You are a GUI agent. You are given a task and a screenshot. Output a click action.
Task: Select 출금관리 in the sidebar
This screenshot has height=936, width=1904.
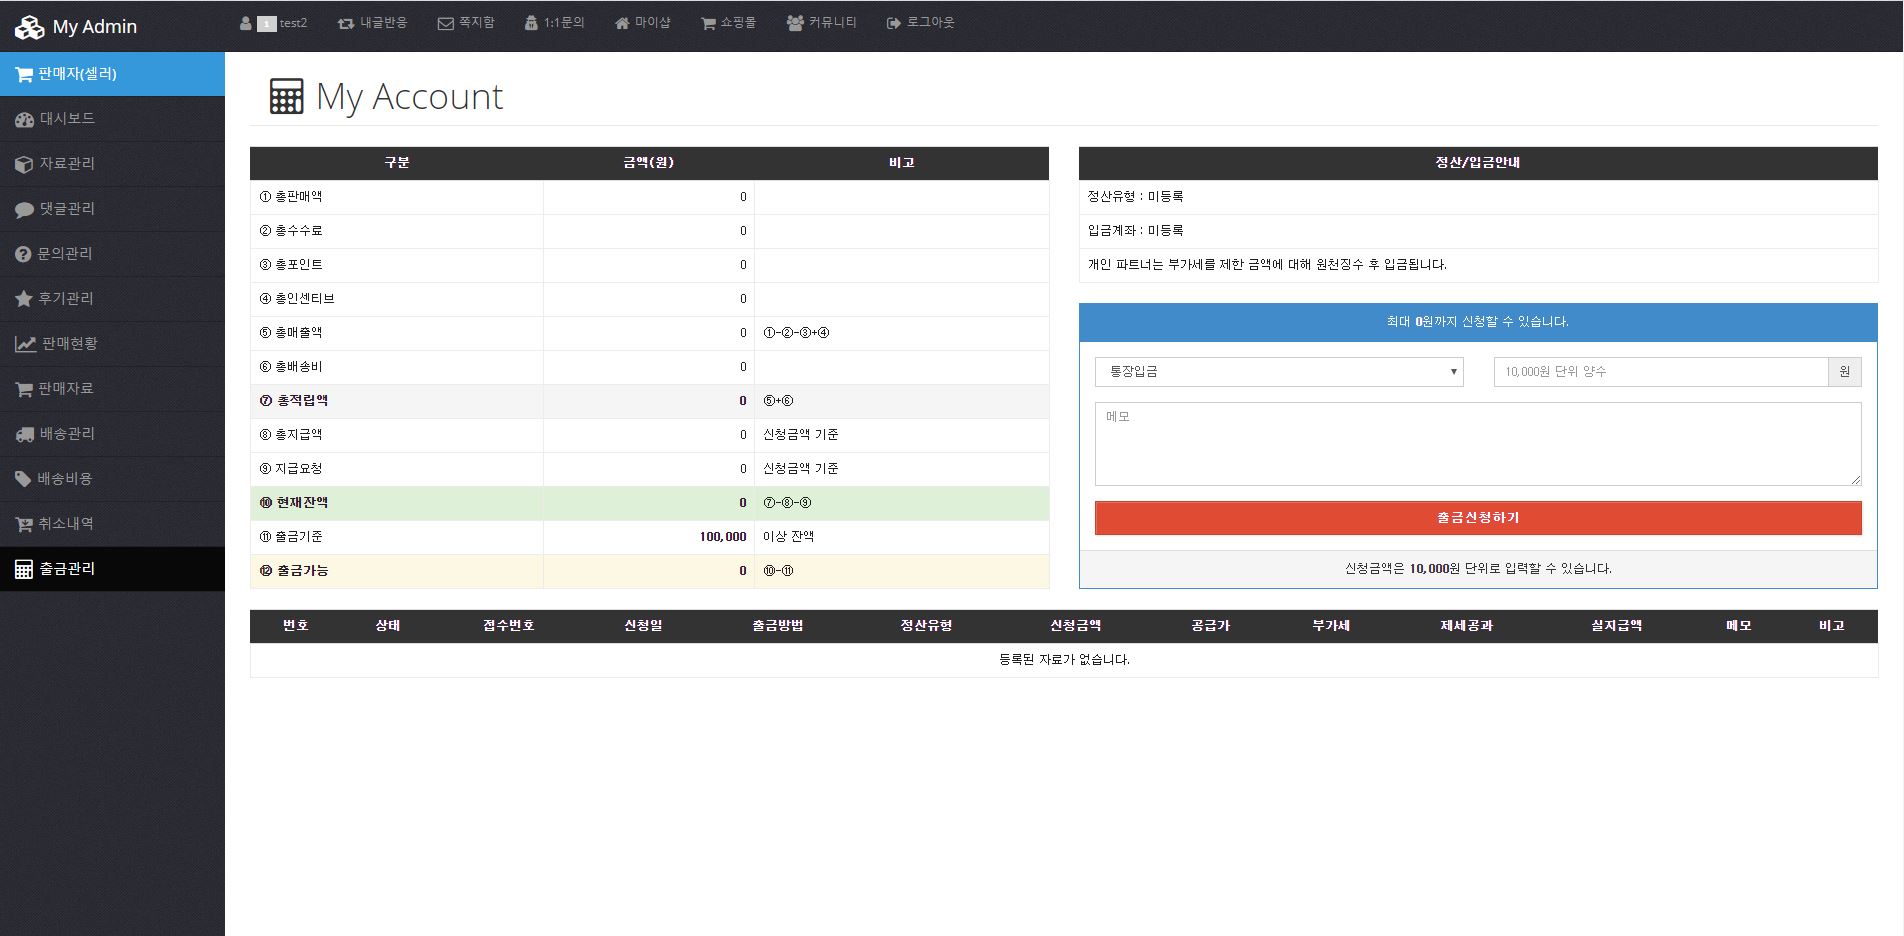click(67, 569)
